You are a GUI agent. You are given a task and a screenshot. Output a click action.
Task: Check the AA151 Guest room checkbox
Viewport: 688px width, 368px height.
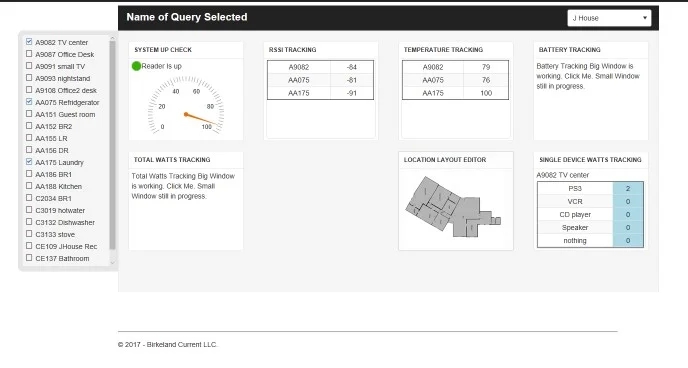[29, 114]
